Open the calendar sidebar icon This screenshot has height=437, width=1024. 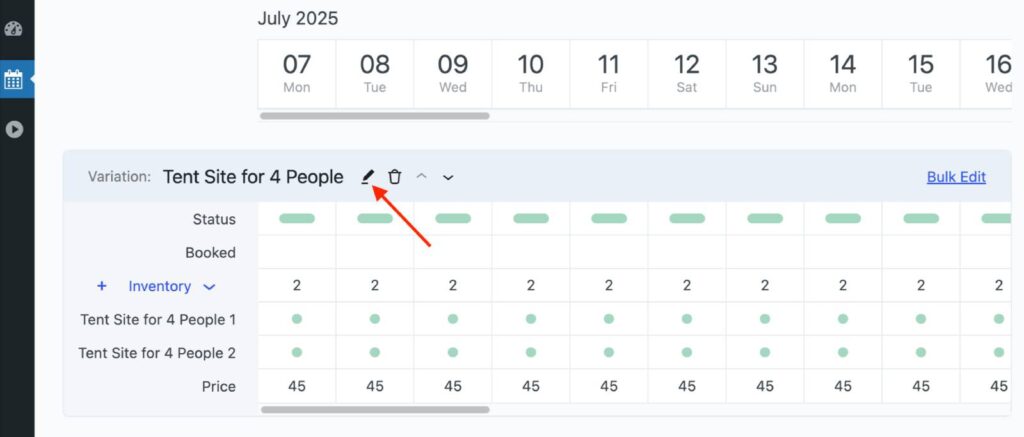[14, 79]
